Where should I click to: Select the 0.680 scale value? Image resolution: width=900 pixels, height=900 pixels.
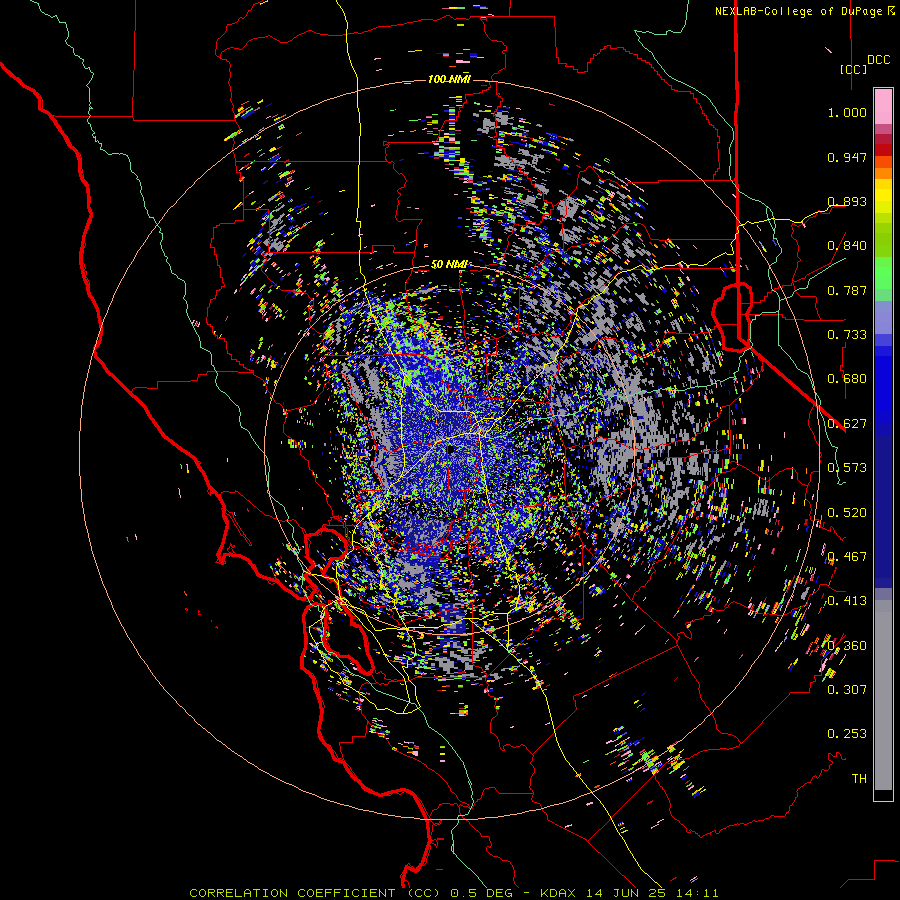click(847, 379)
